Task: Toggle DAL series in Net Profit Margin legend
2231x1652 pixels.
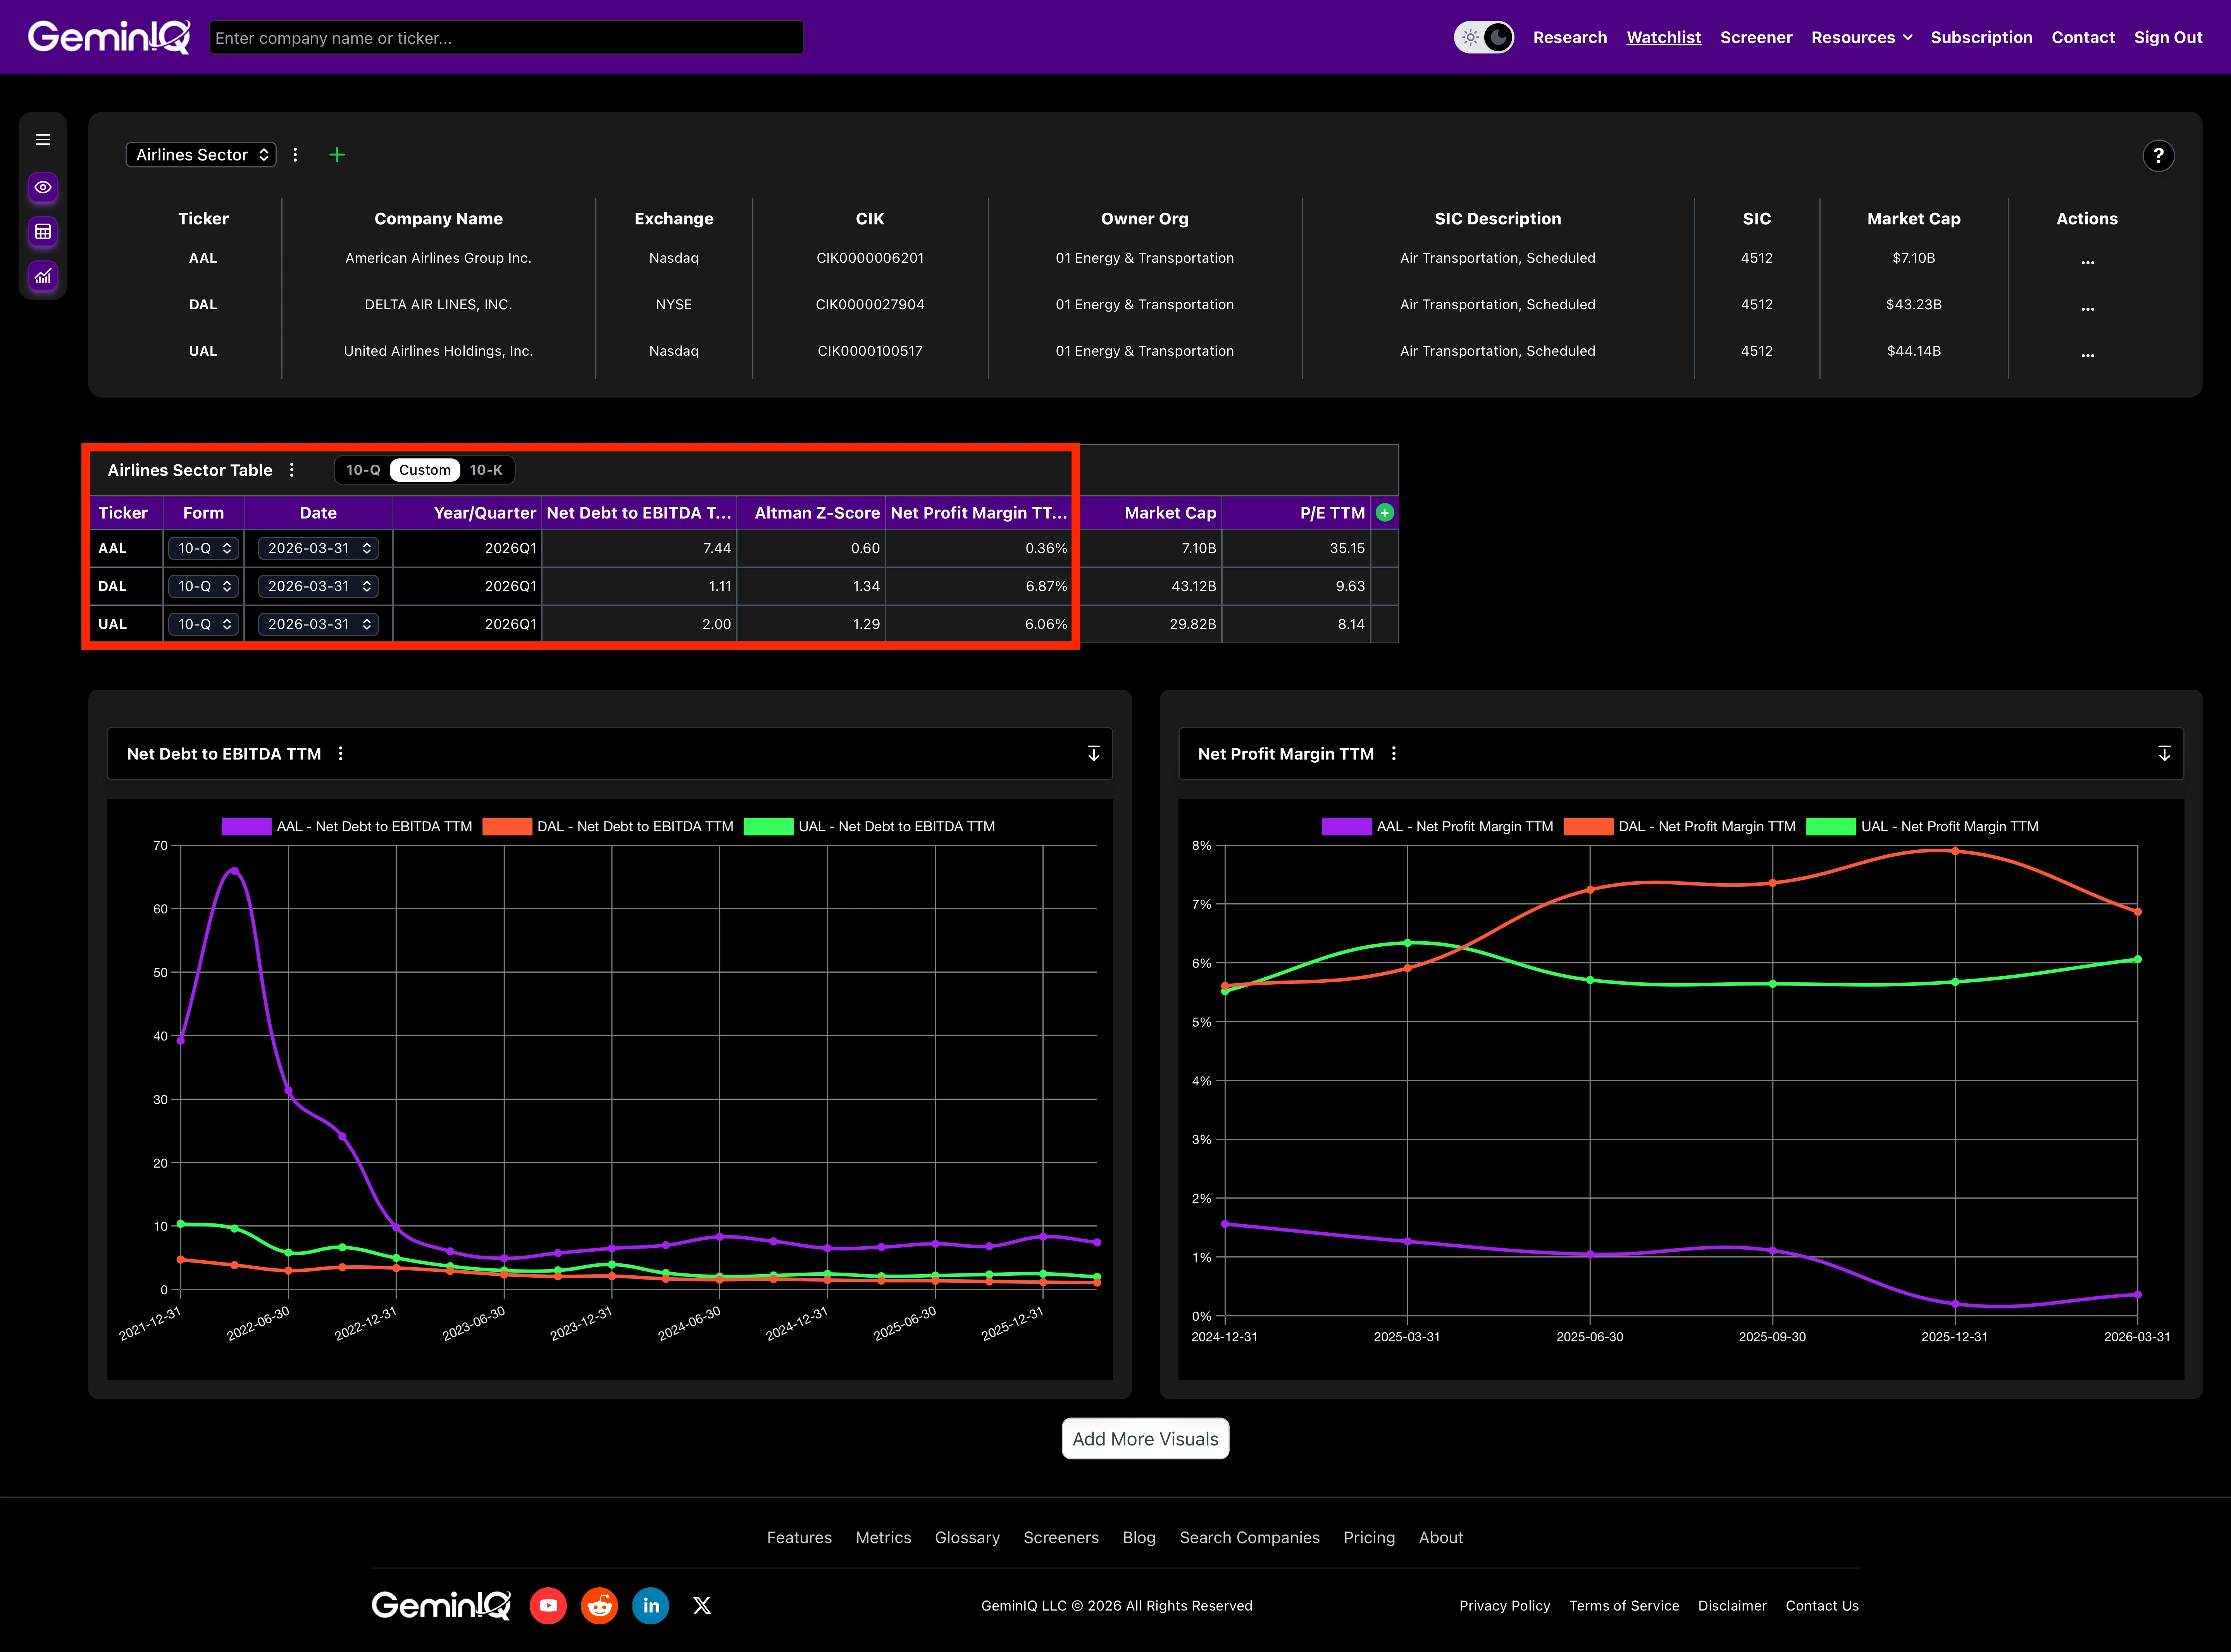Action: pyautogui.click(x=1680, y=827)
